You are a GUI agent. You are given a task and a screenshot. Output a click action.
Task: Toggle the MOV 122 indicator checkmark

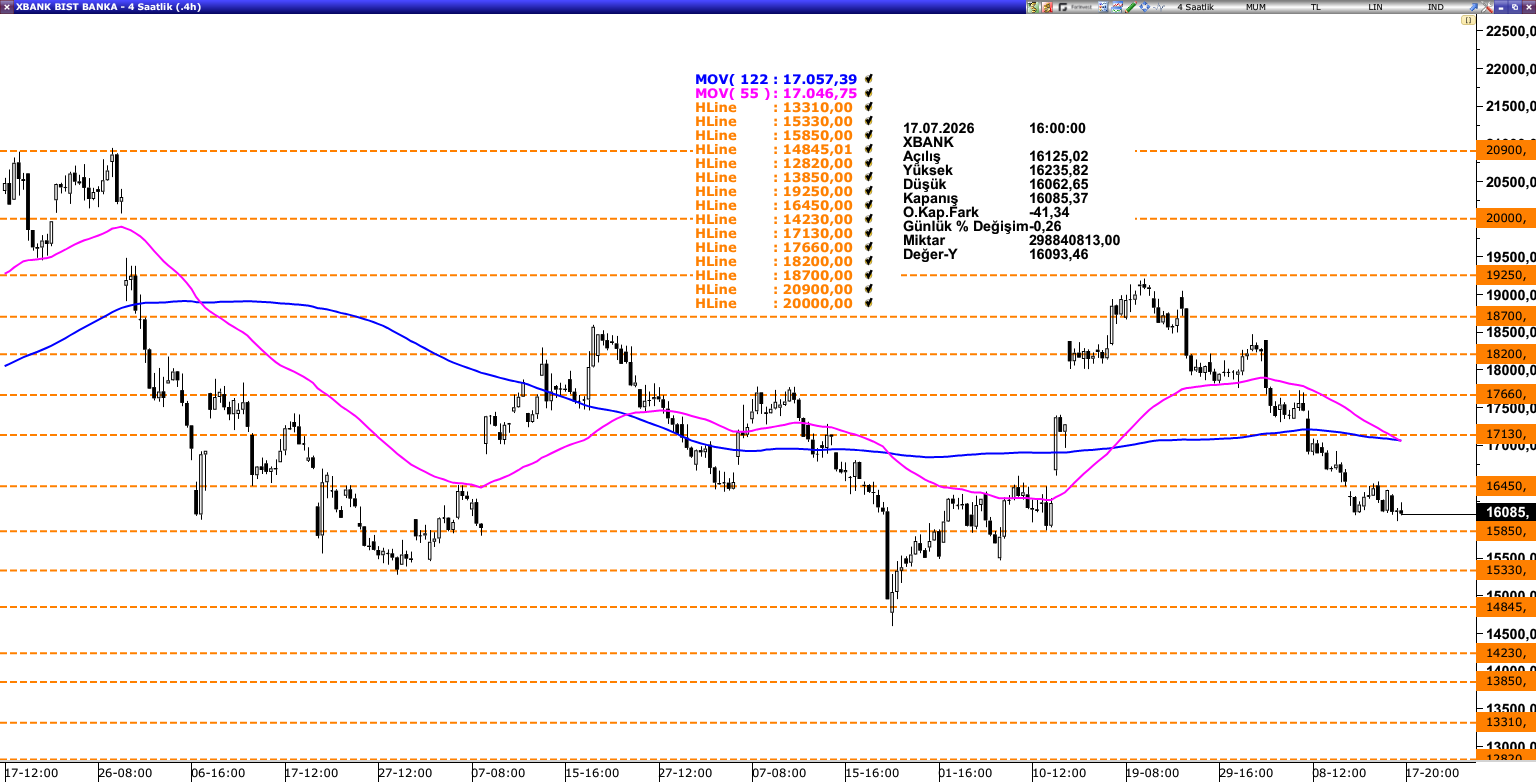click(x=869, y=79)
